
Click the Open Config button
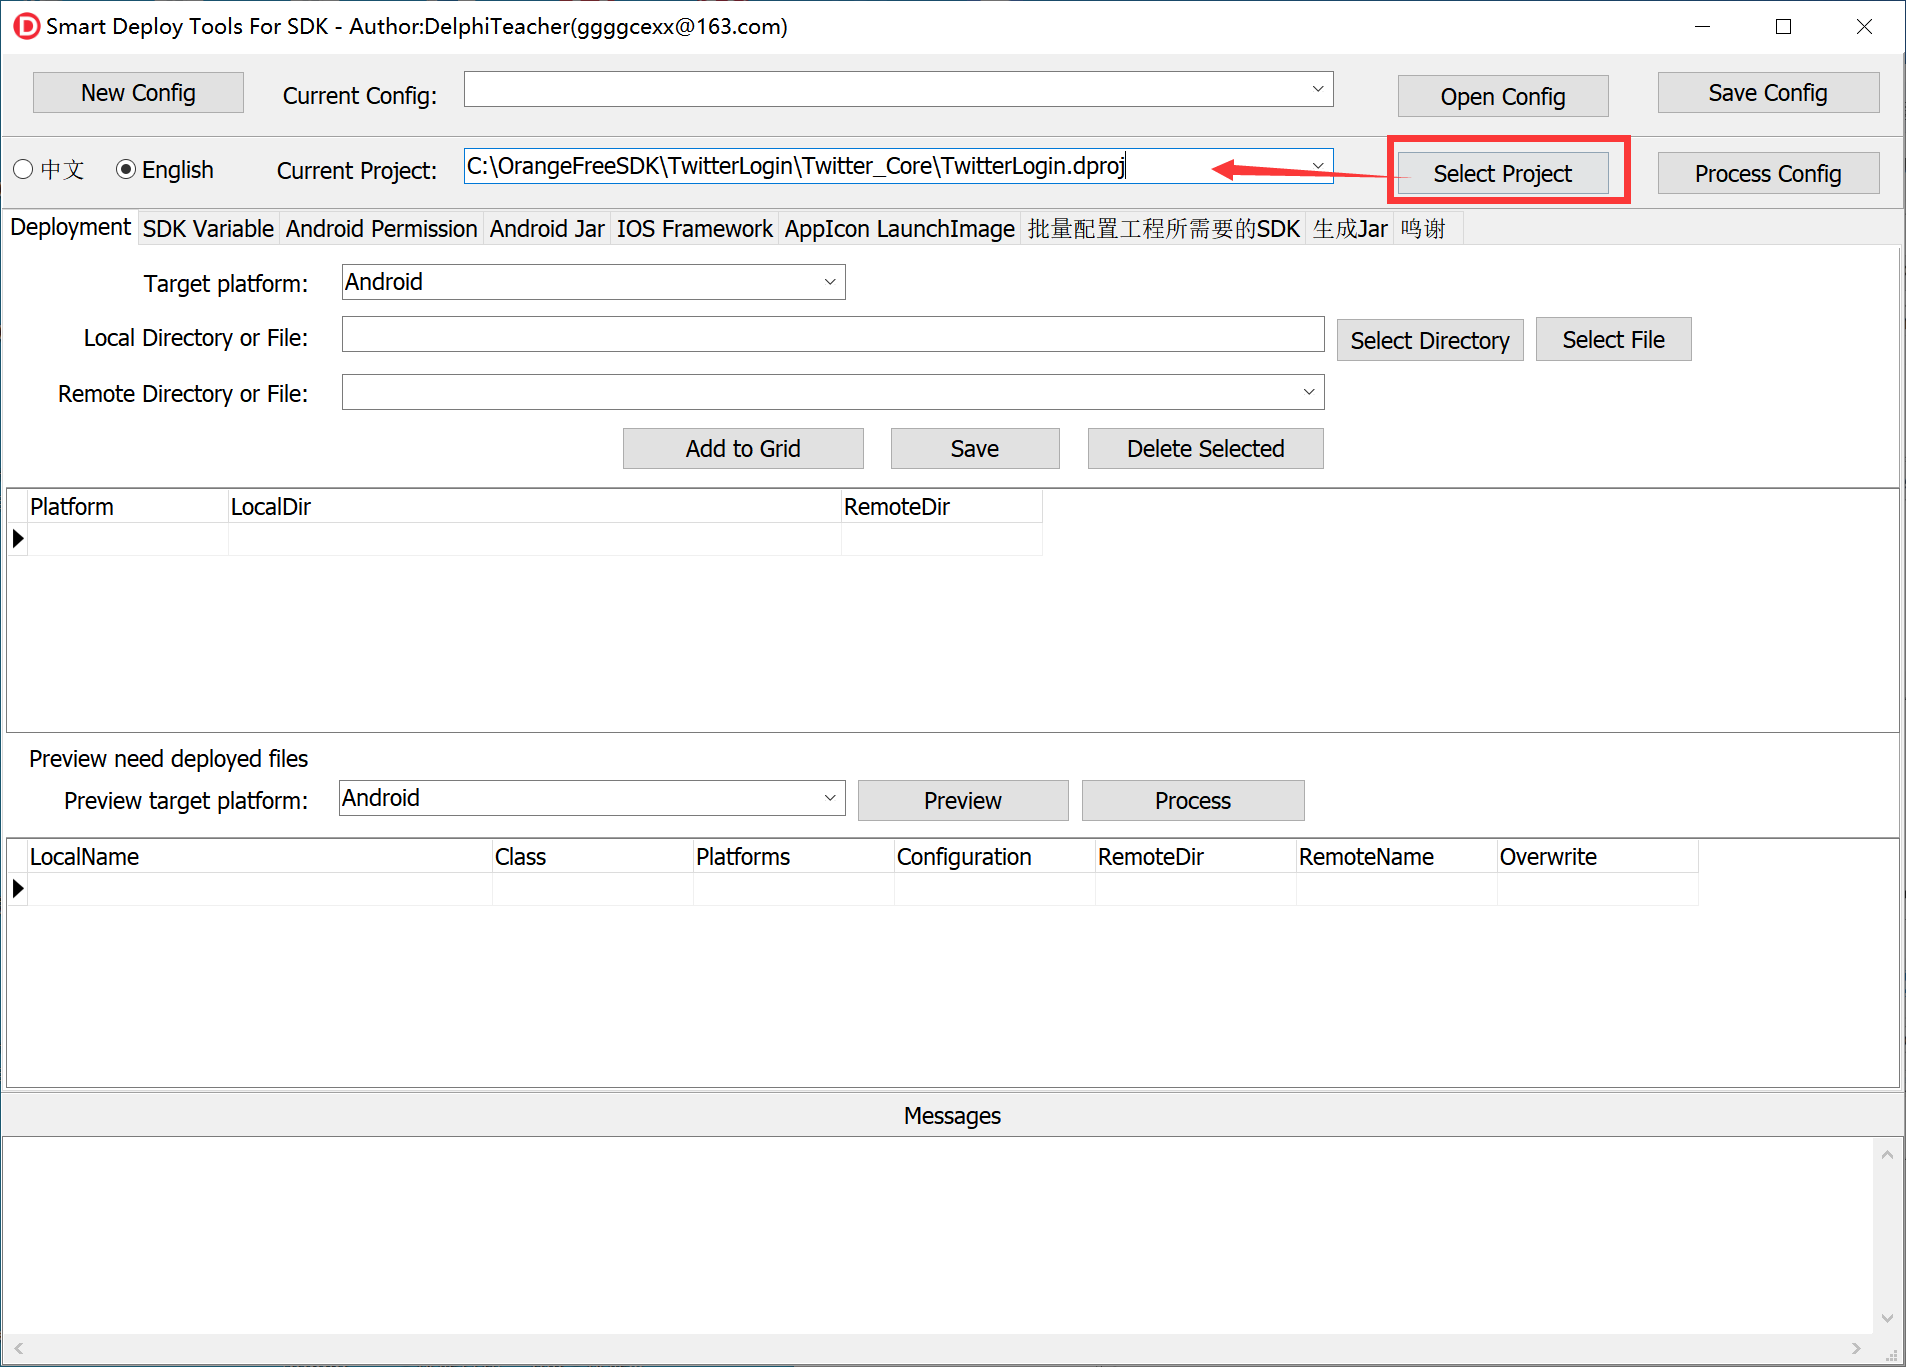click(1503, 96)
